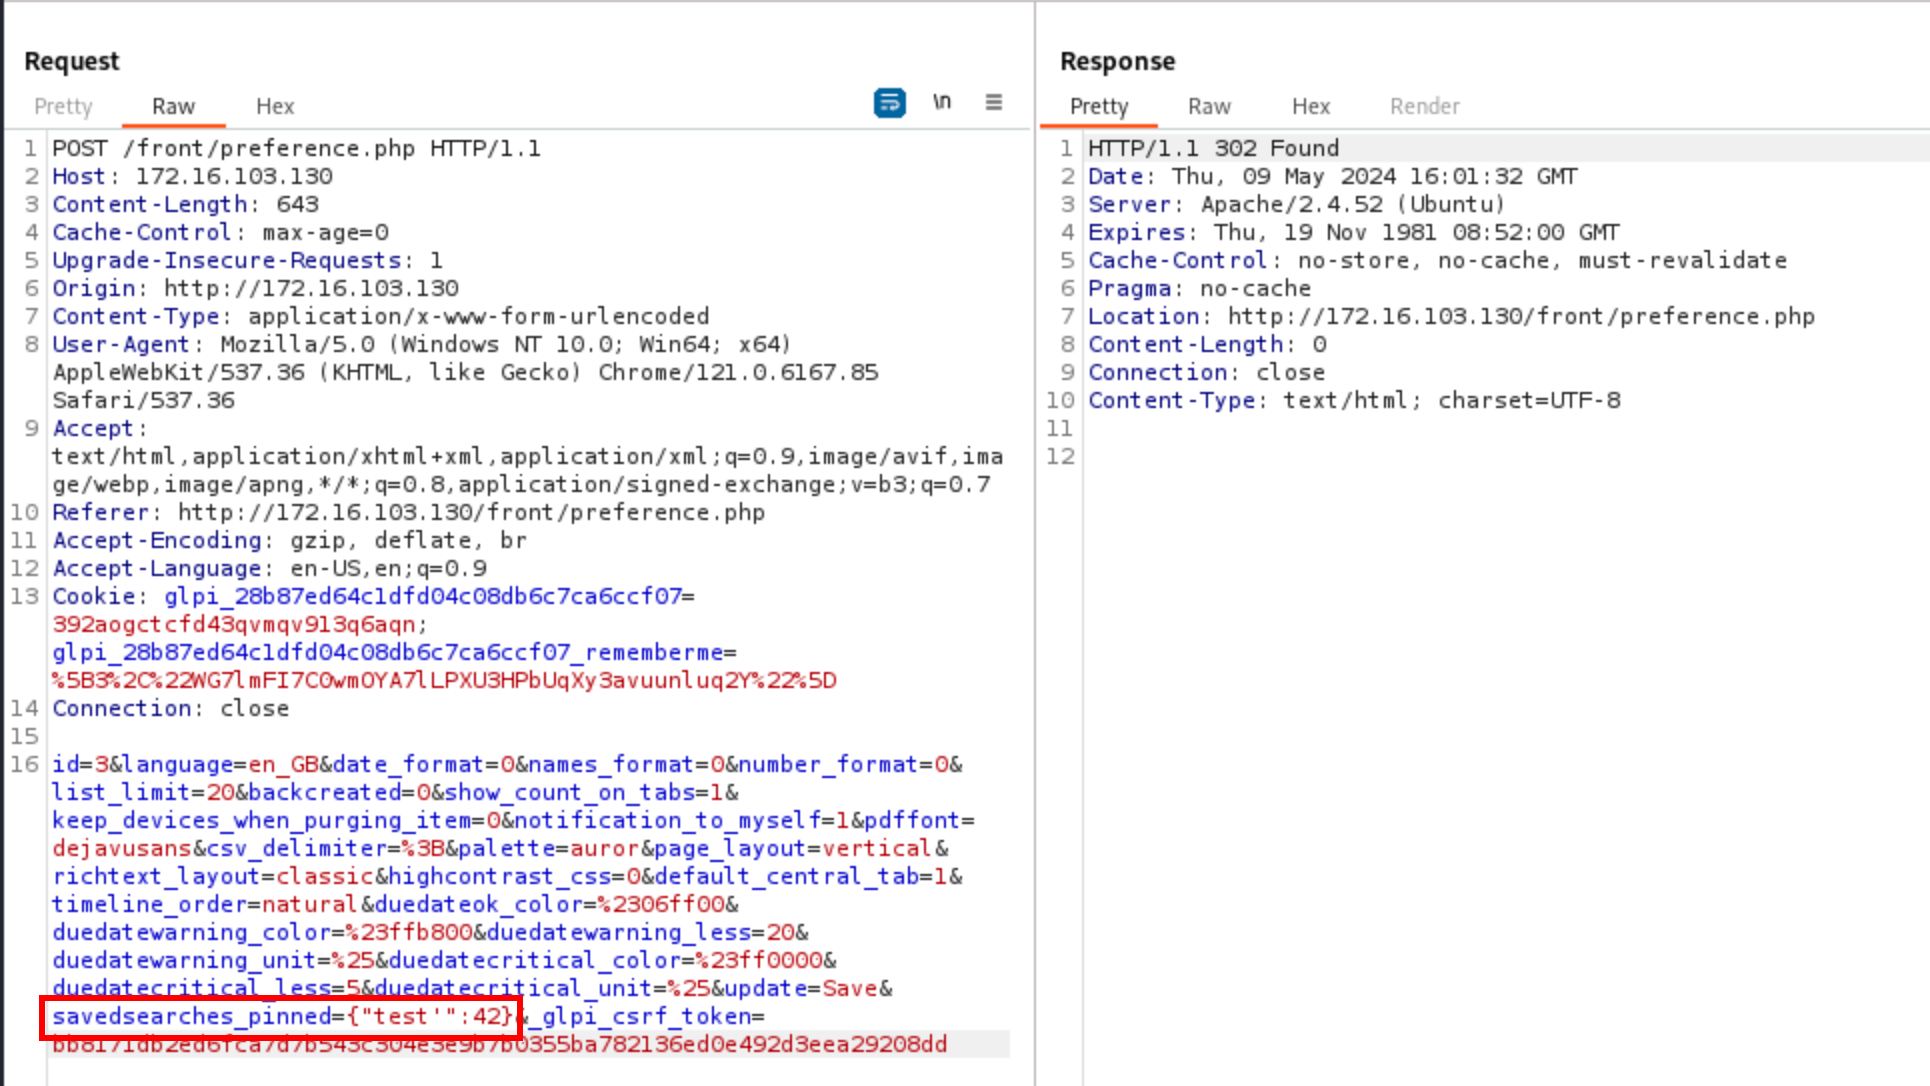Click the Request panel title

point(71,61)
